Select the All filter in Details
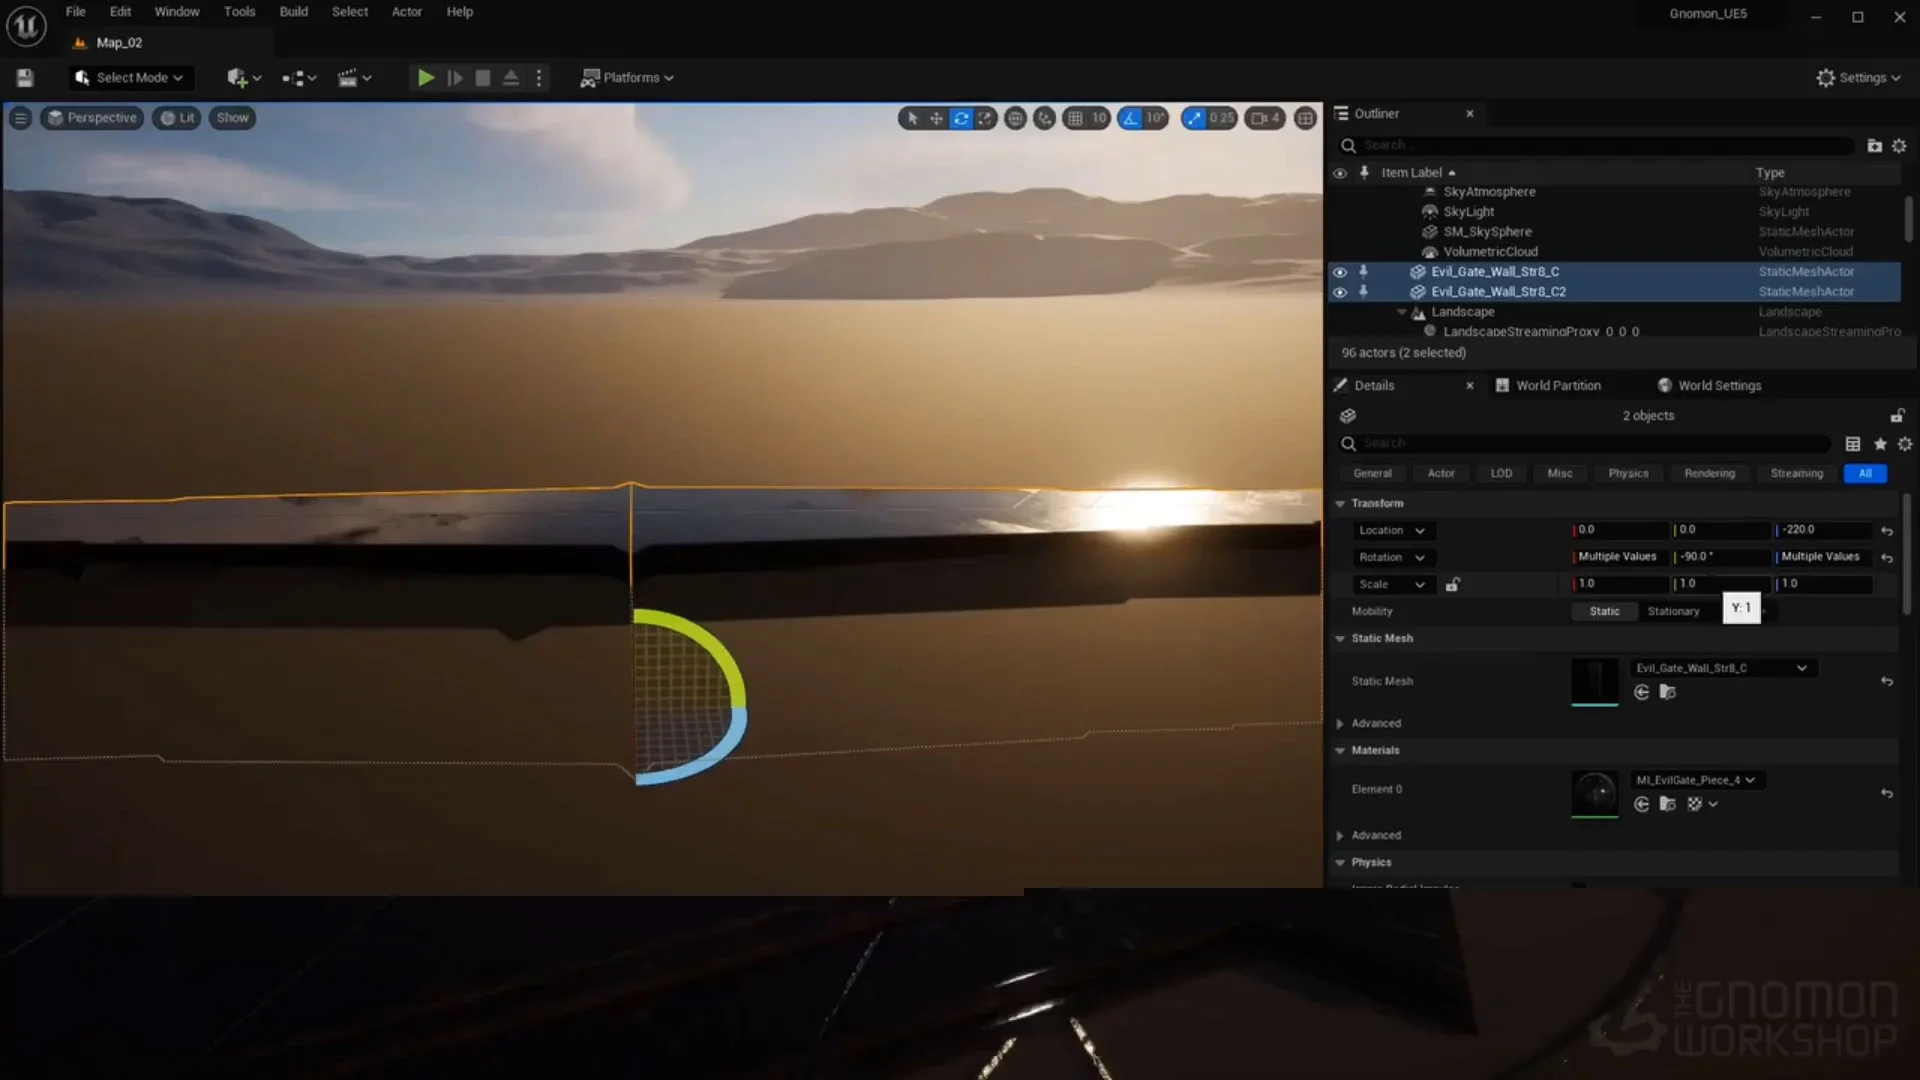This screenshot has height=1080, width=1920. point(1865,474)
